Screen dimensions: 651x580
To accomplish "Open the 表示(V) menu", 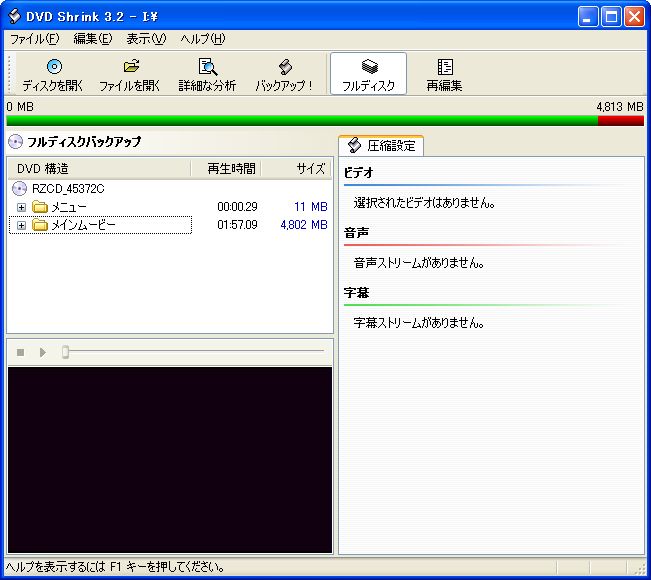I will point(146,39).
